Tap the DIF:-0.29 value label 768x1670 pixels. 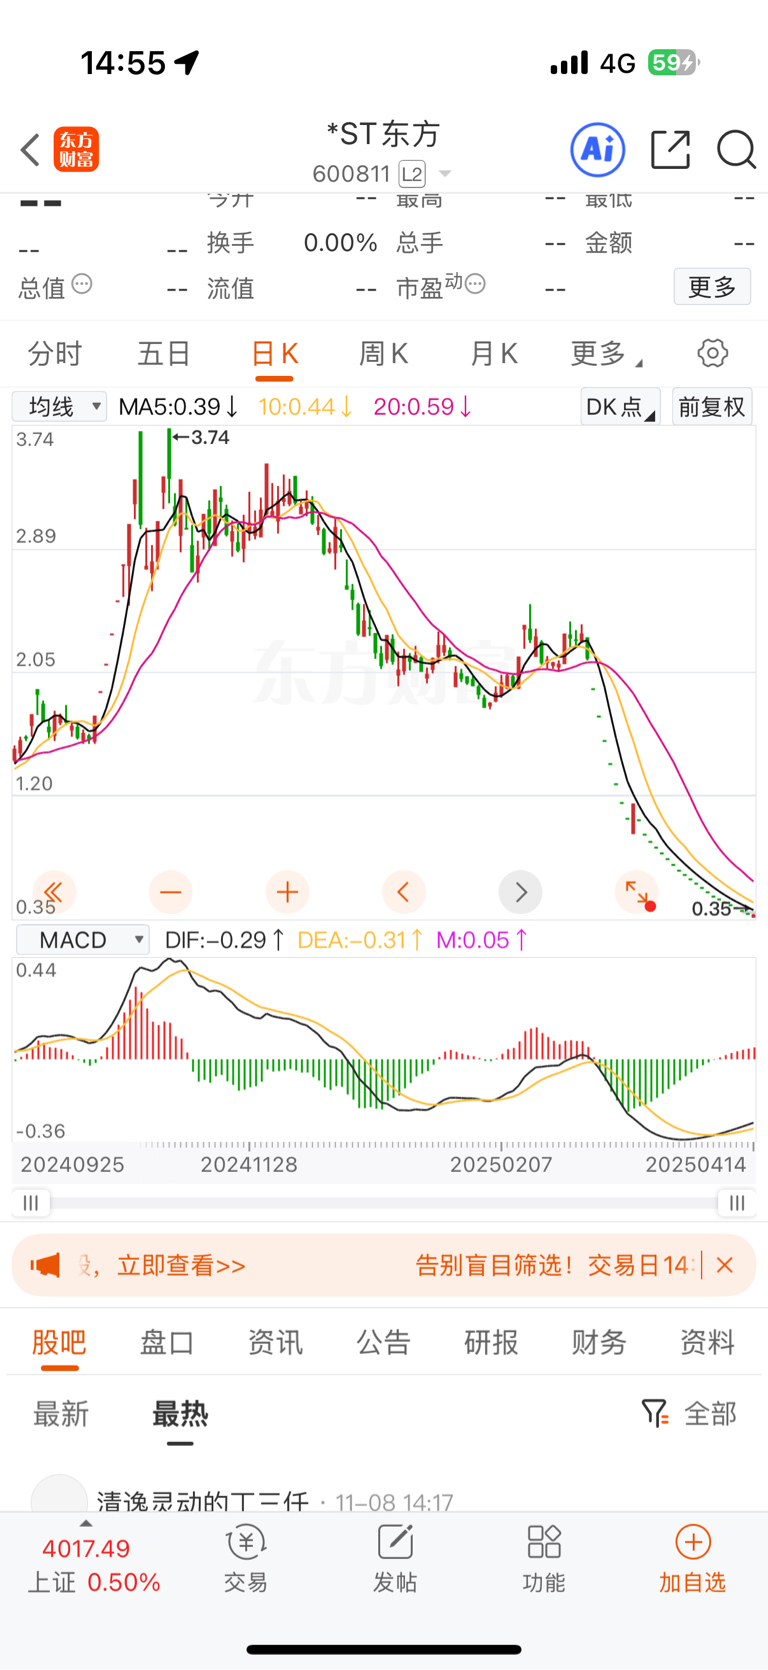[x=225, y=940]
